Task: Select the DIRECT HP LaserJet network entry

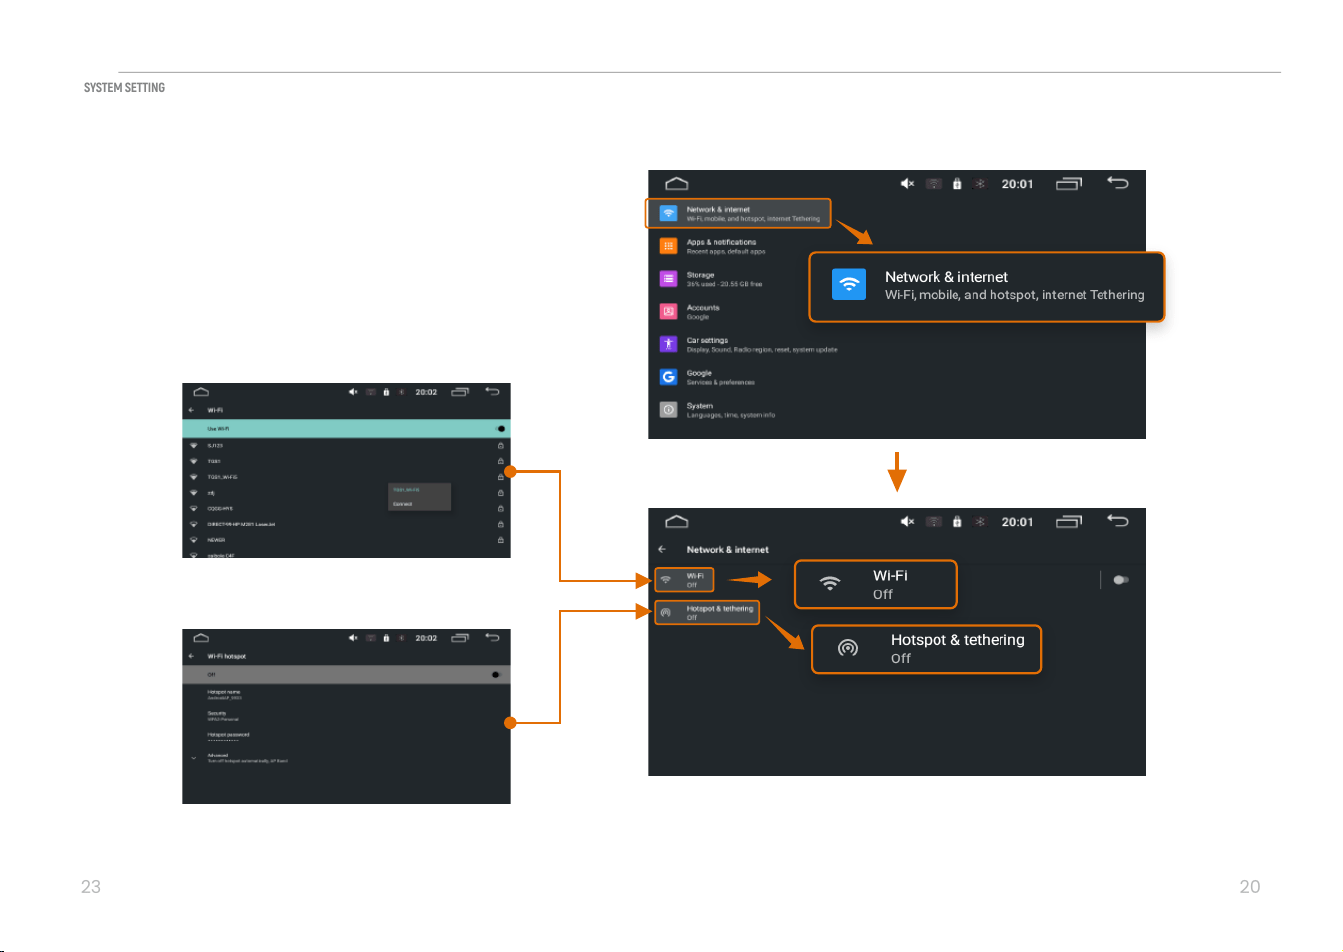Action: coord(346,524)
